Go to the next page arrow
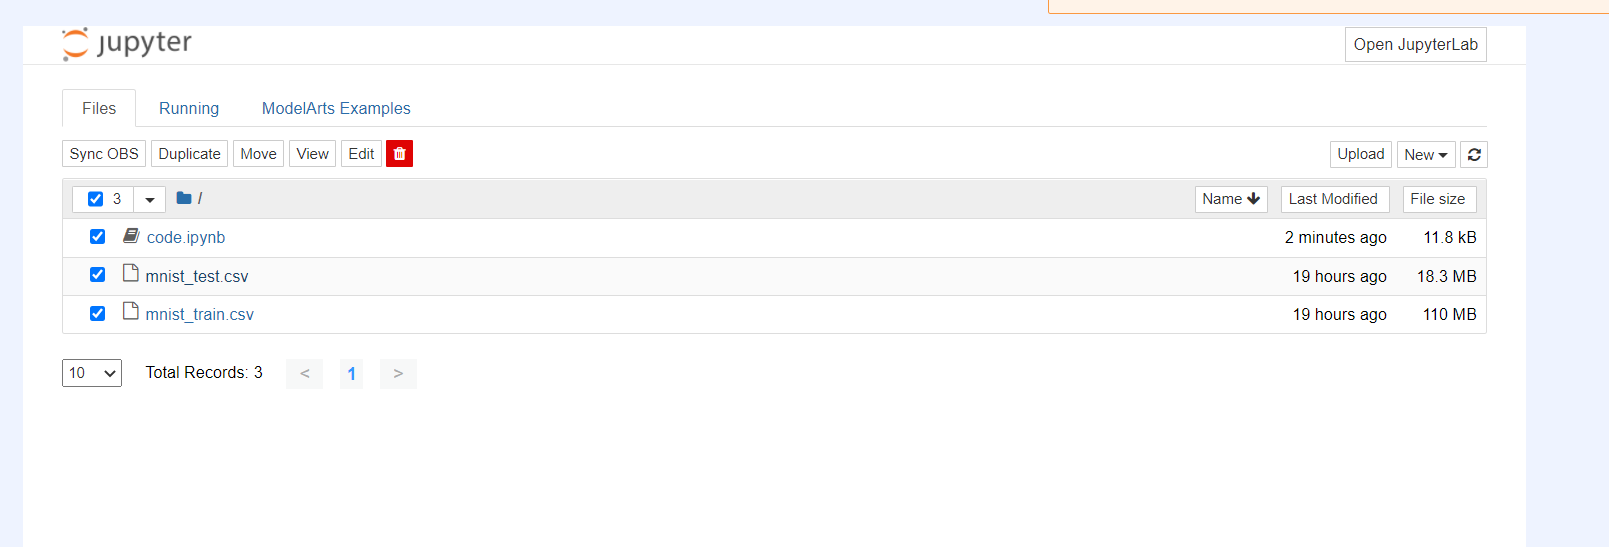1609x547 pixels. [x=398, y=373]
